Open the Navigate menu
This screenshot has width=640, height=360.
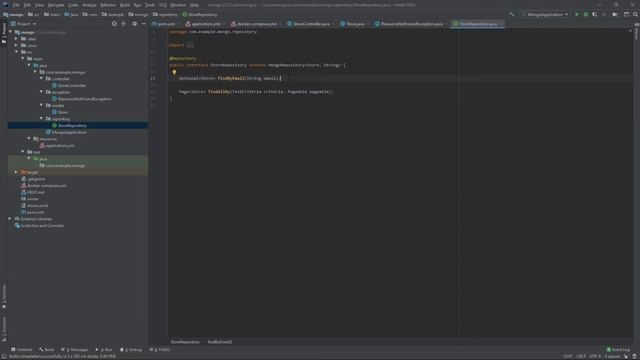(56, 5)
